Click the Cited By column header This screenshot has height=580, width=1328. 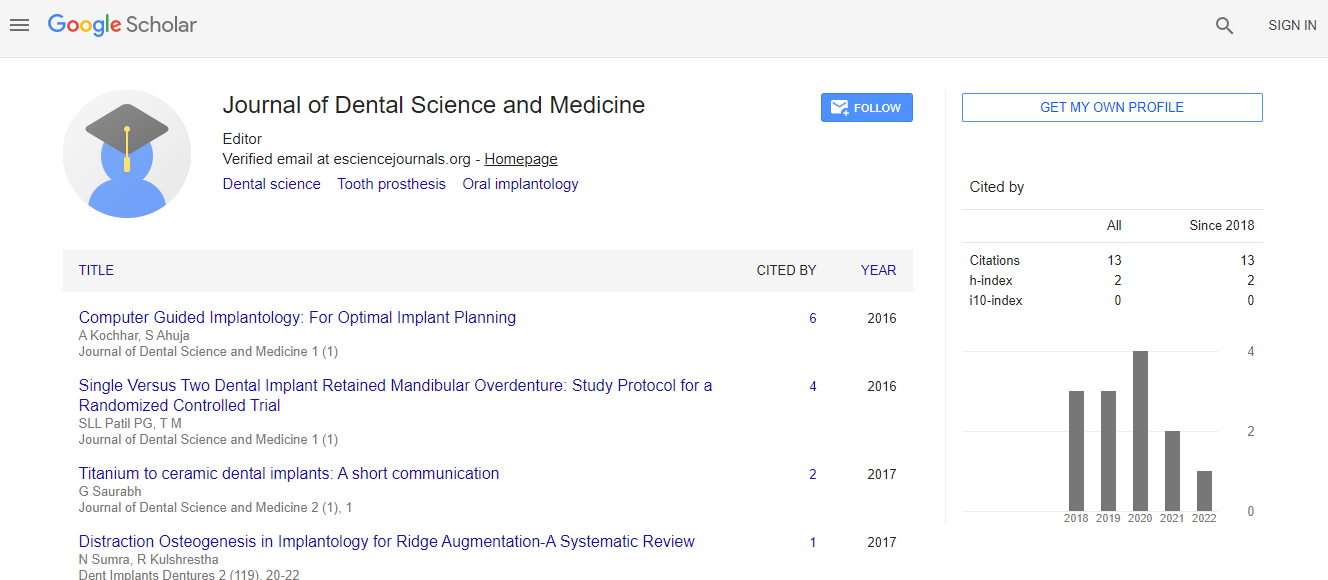click(786, 270)
